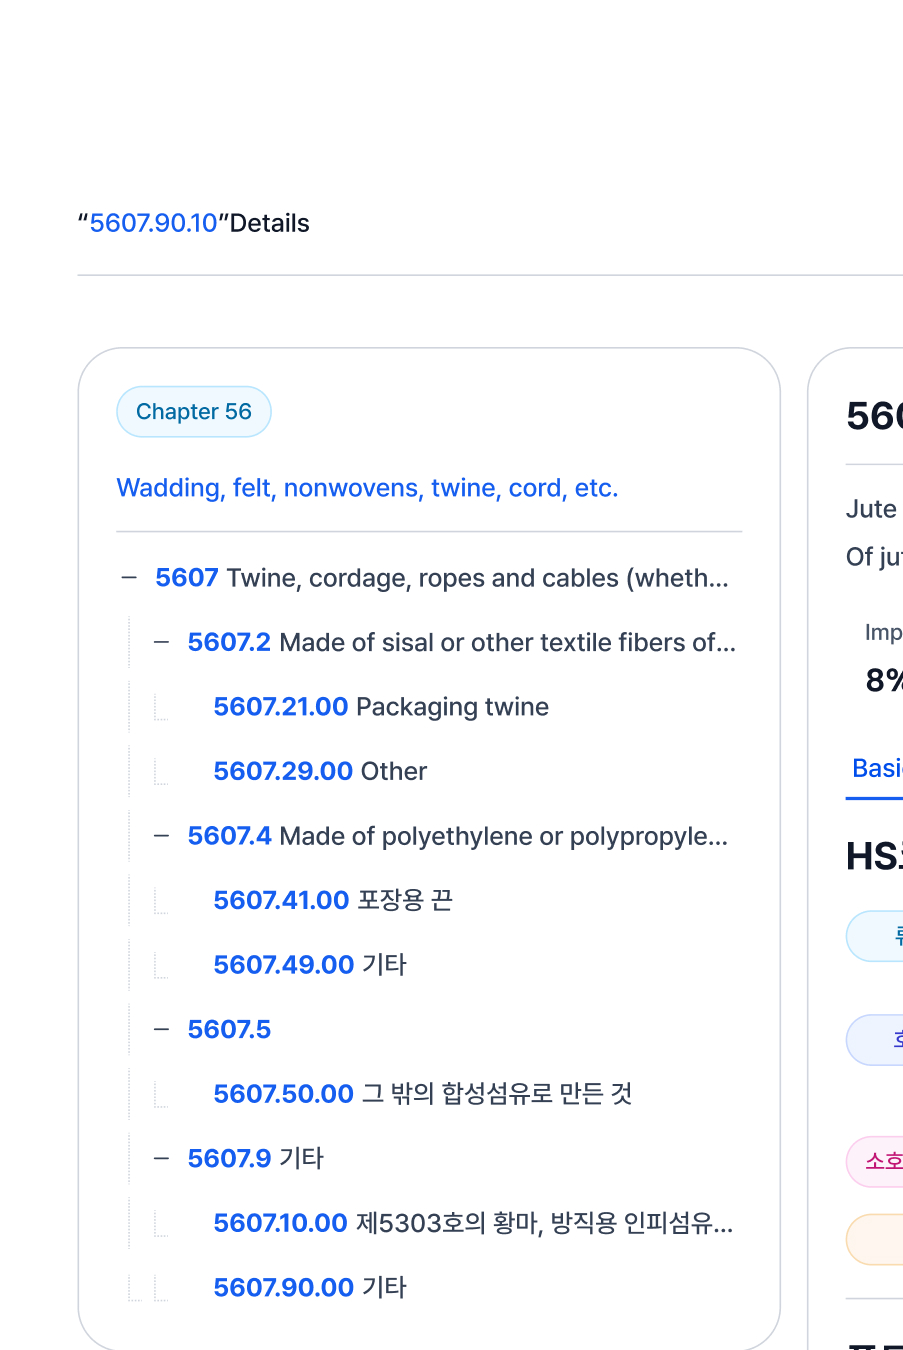Switch to the Basic tab

pos(877,768)
